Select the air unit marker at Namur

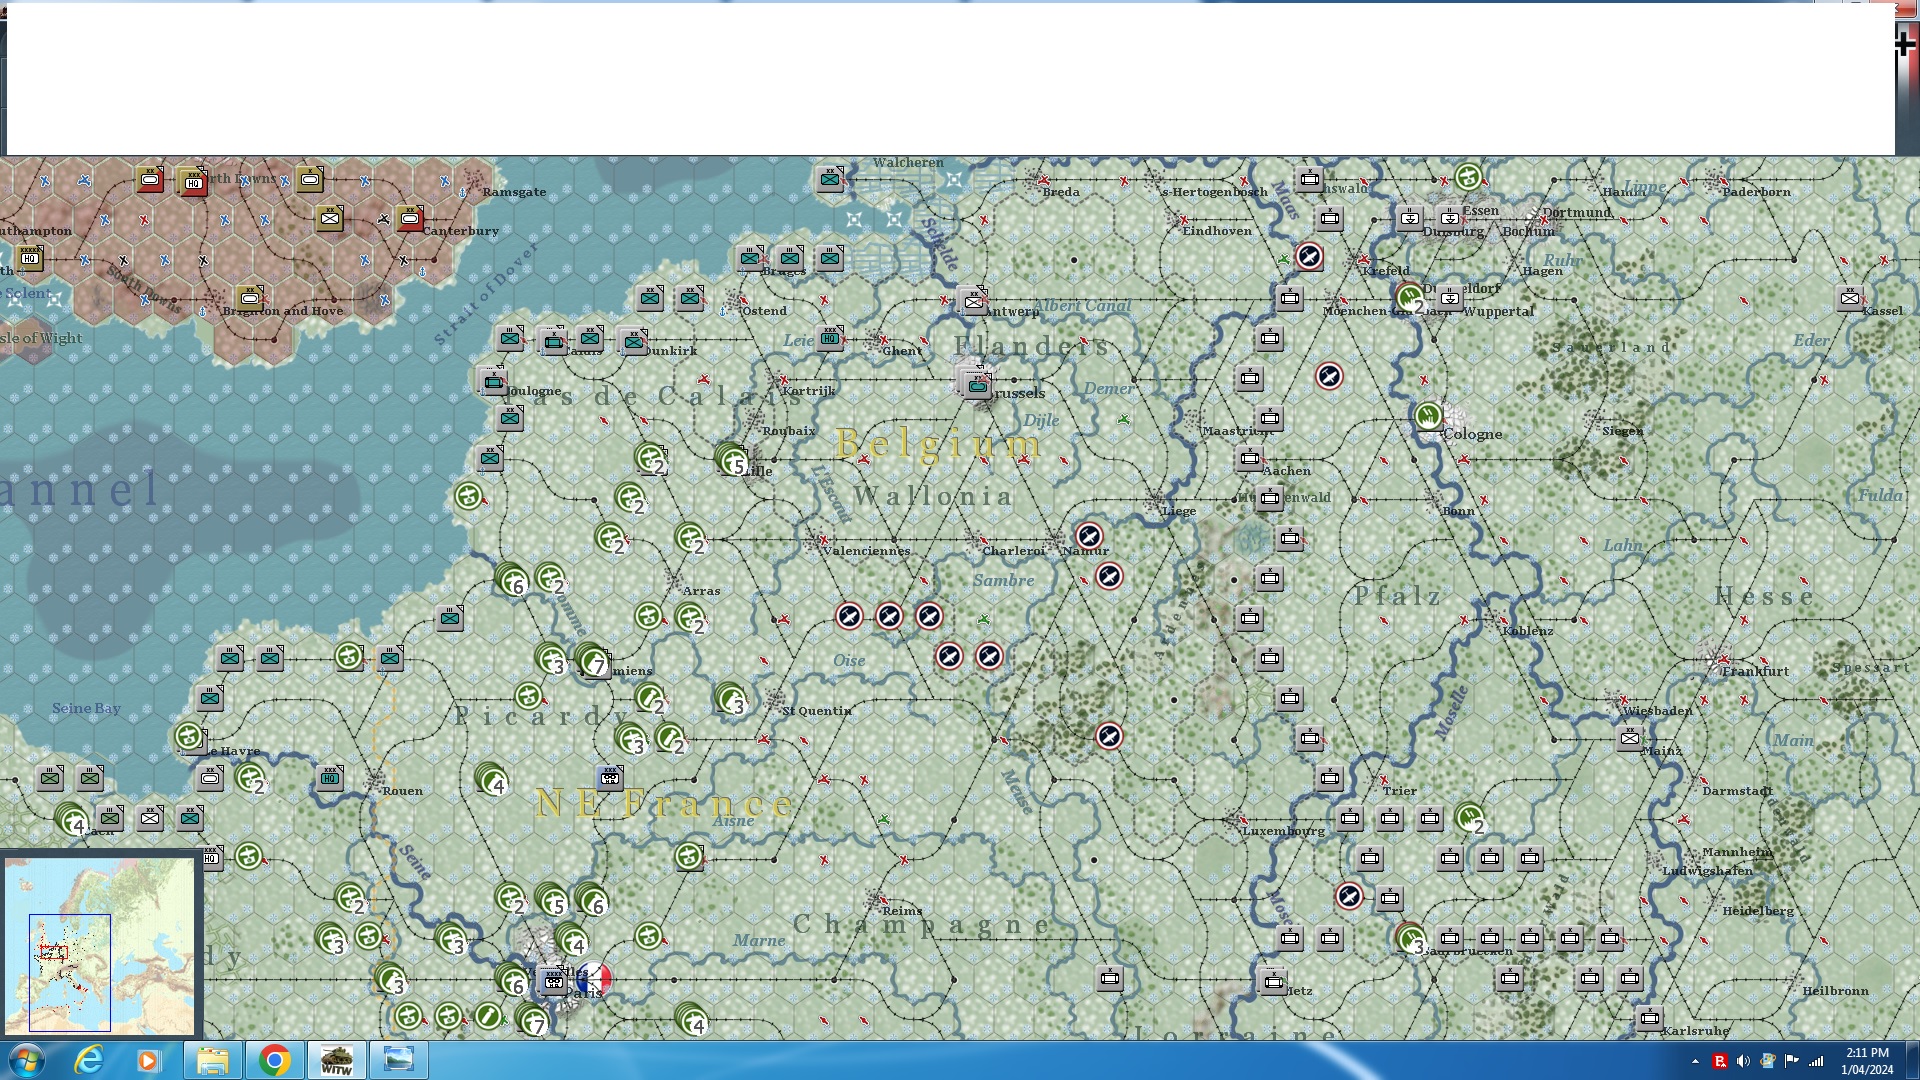click(x=1089, y=536)
